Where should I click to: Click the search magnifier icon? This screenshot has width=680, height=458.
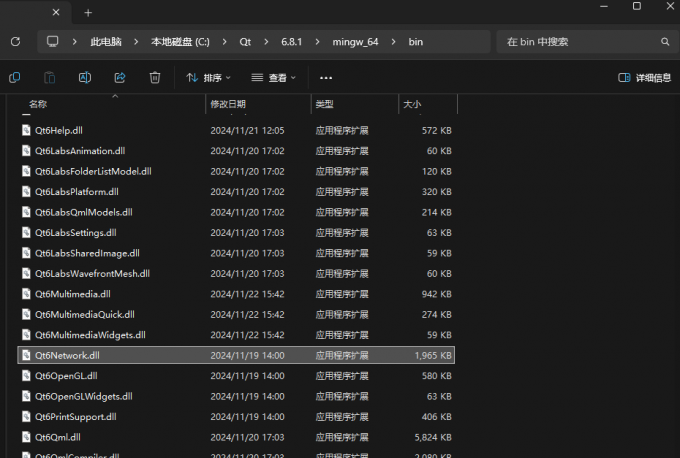(x=665, y=42)
